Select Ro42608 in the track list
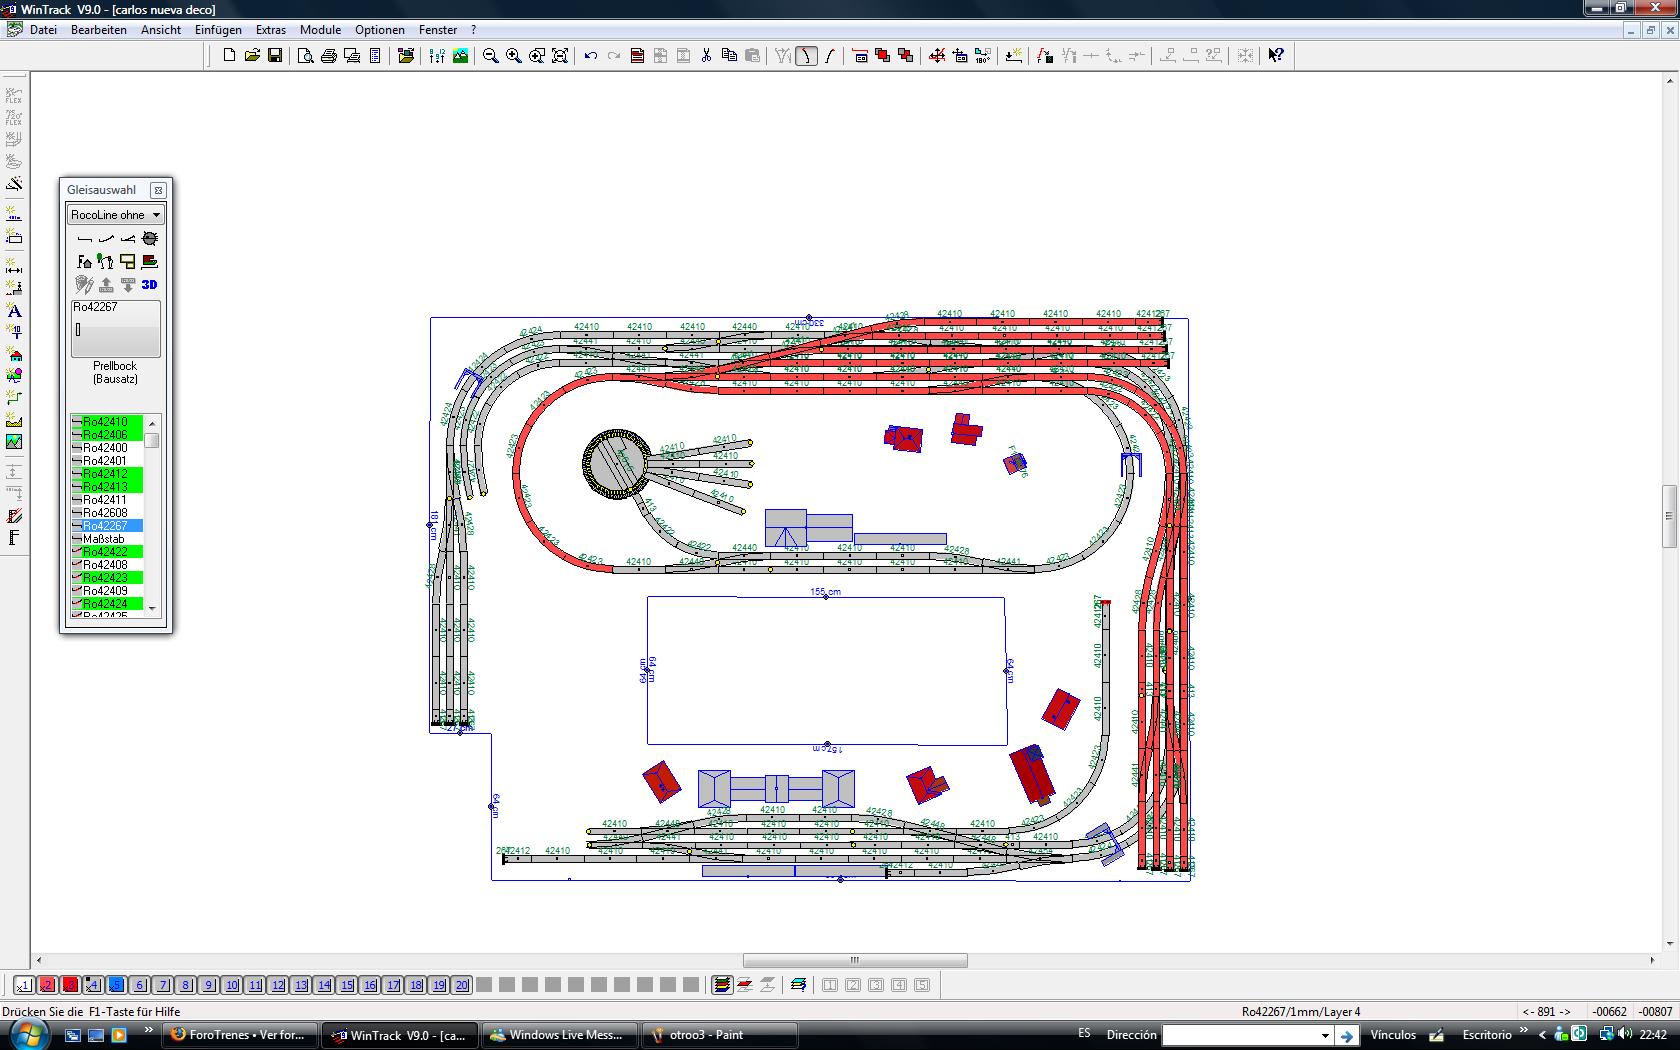 click(105, 513)
